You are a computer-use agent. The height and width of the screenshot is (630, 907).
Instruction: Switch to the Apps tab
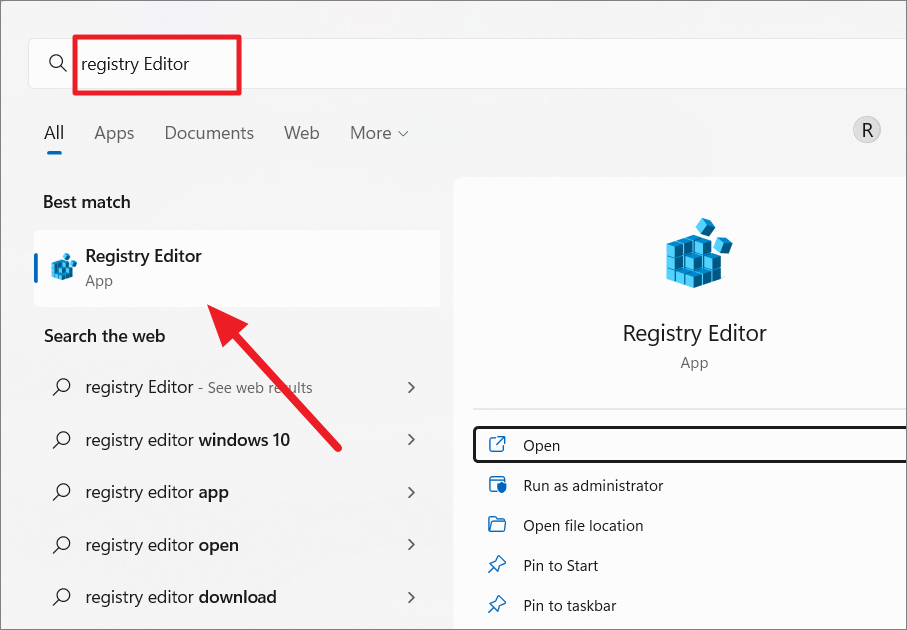pyautogui.click(x=114, y=133)
